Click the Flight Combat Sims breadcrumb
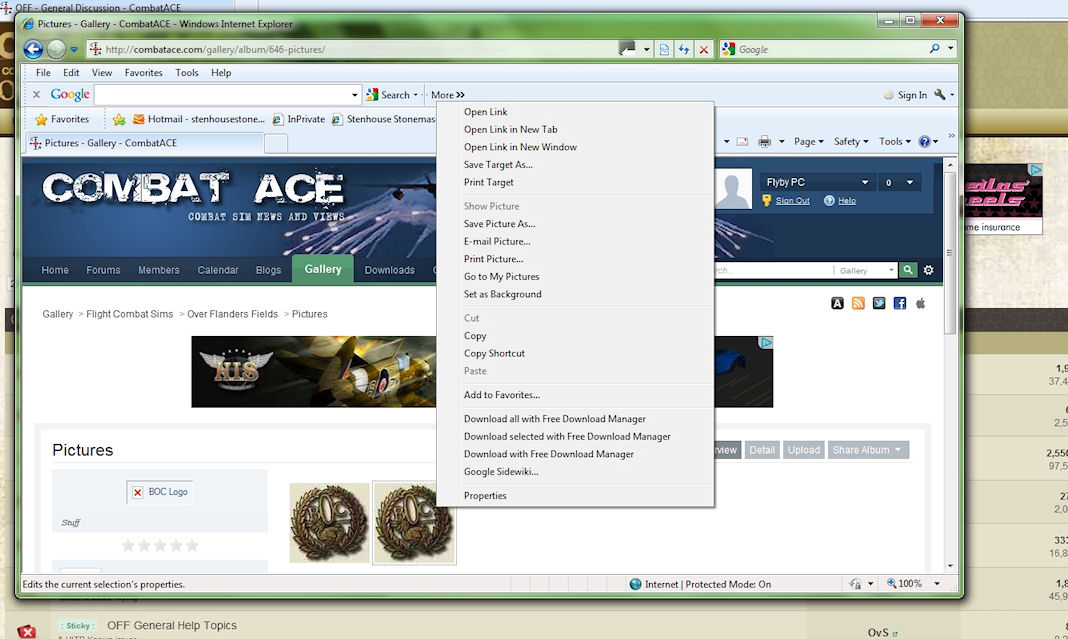The image size is (1068, 639). [x=129, y=314]
